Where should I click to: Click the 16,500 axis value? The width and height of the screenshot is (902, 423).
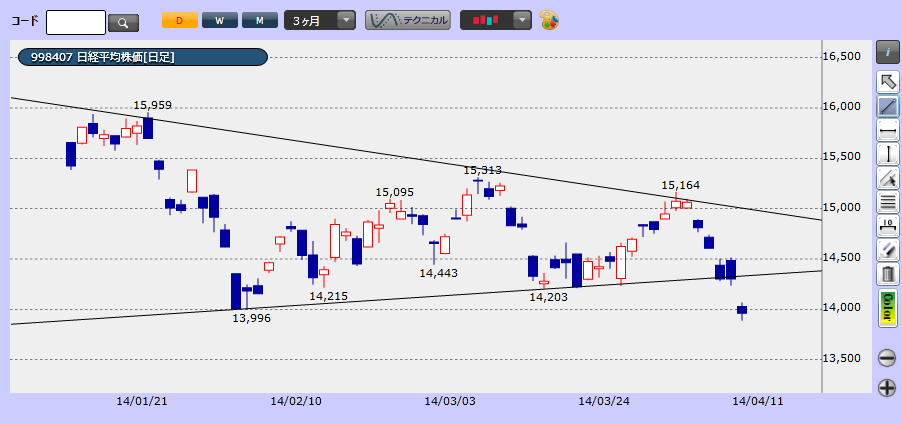point(842,56)
